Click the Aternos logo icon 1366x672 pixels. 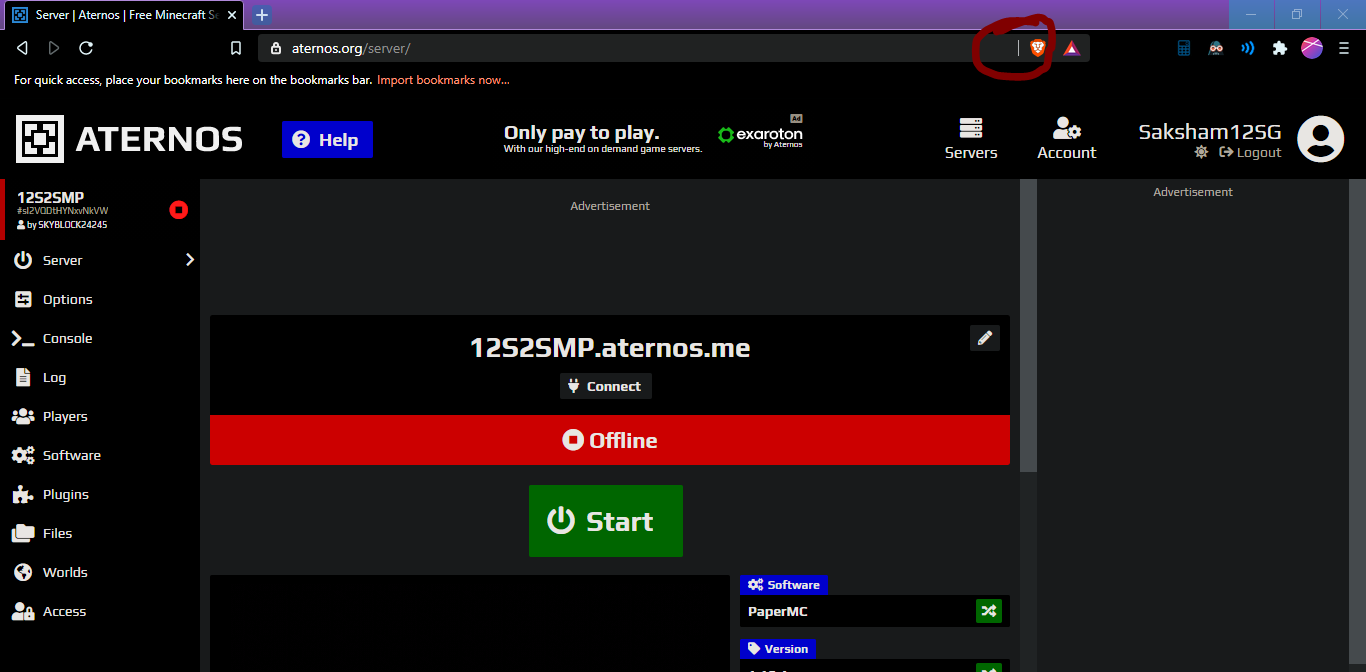40,139
